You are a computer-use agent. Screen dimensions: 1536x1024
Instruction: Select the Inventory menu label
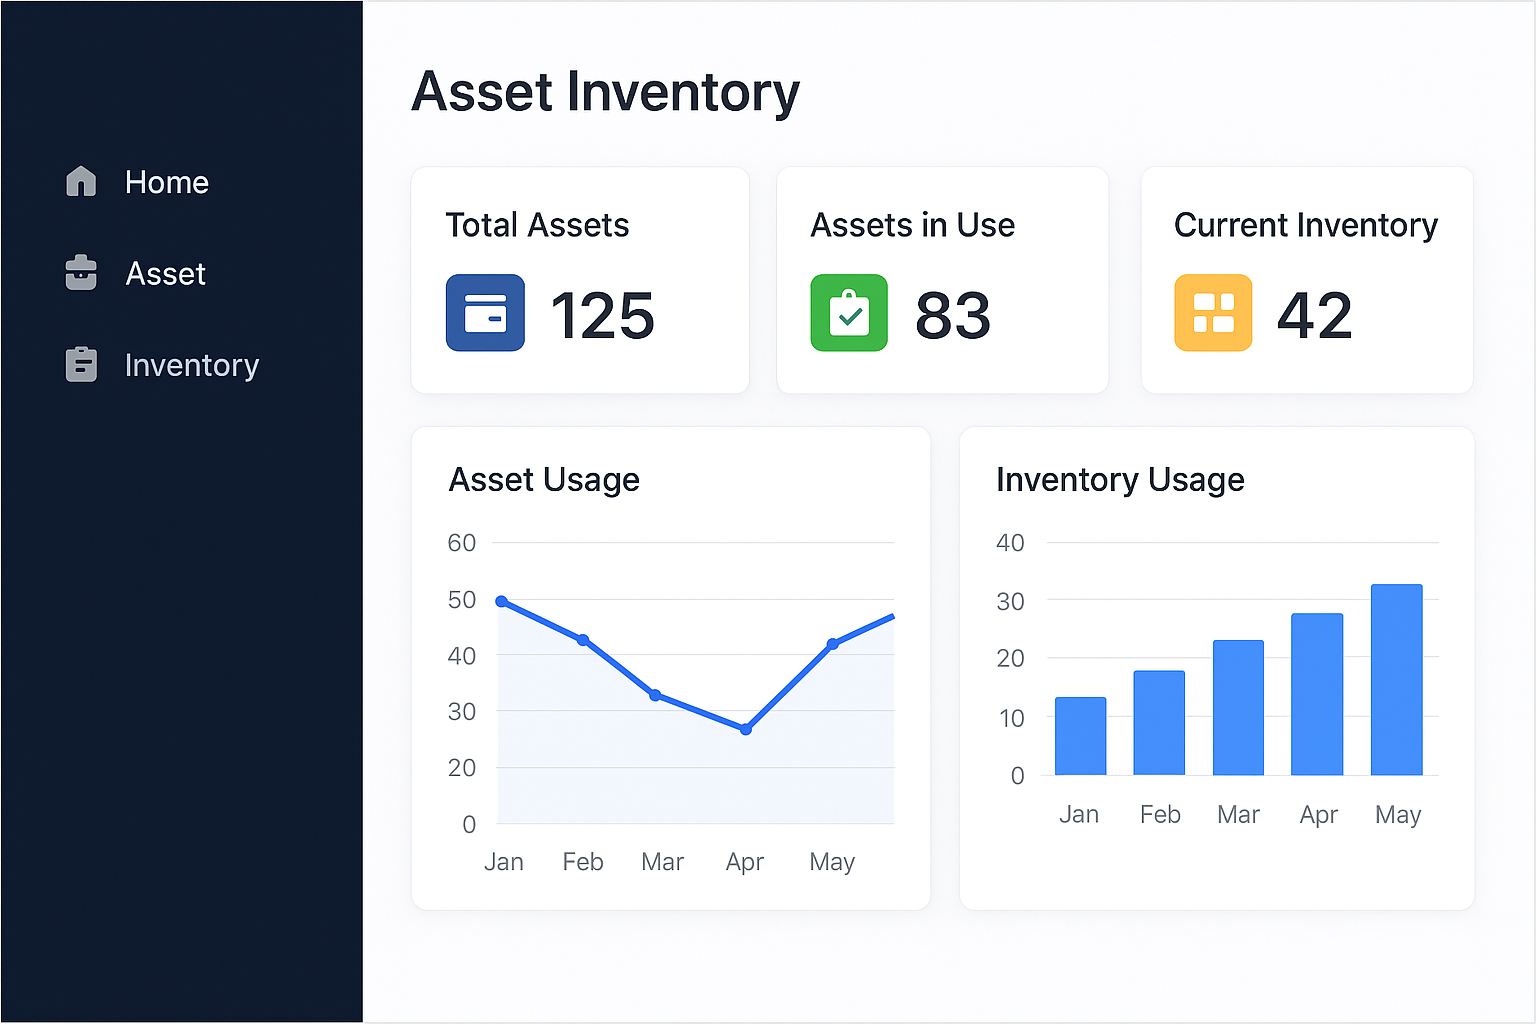coord(191,365)
